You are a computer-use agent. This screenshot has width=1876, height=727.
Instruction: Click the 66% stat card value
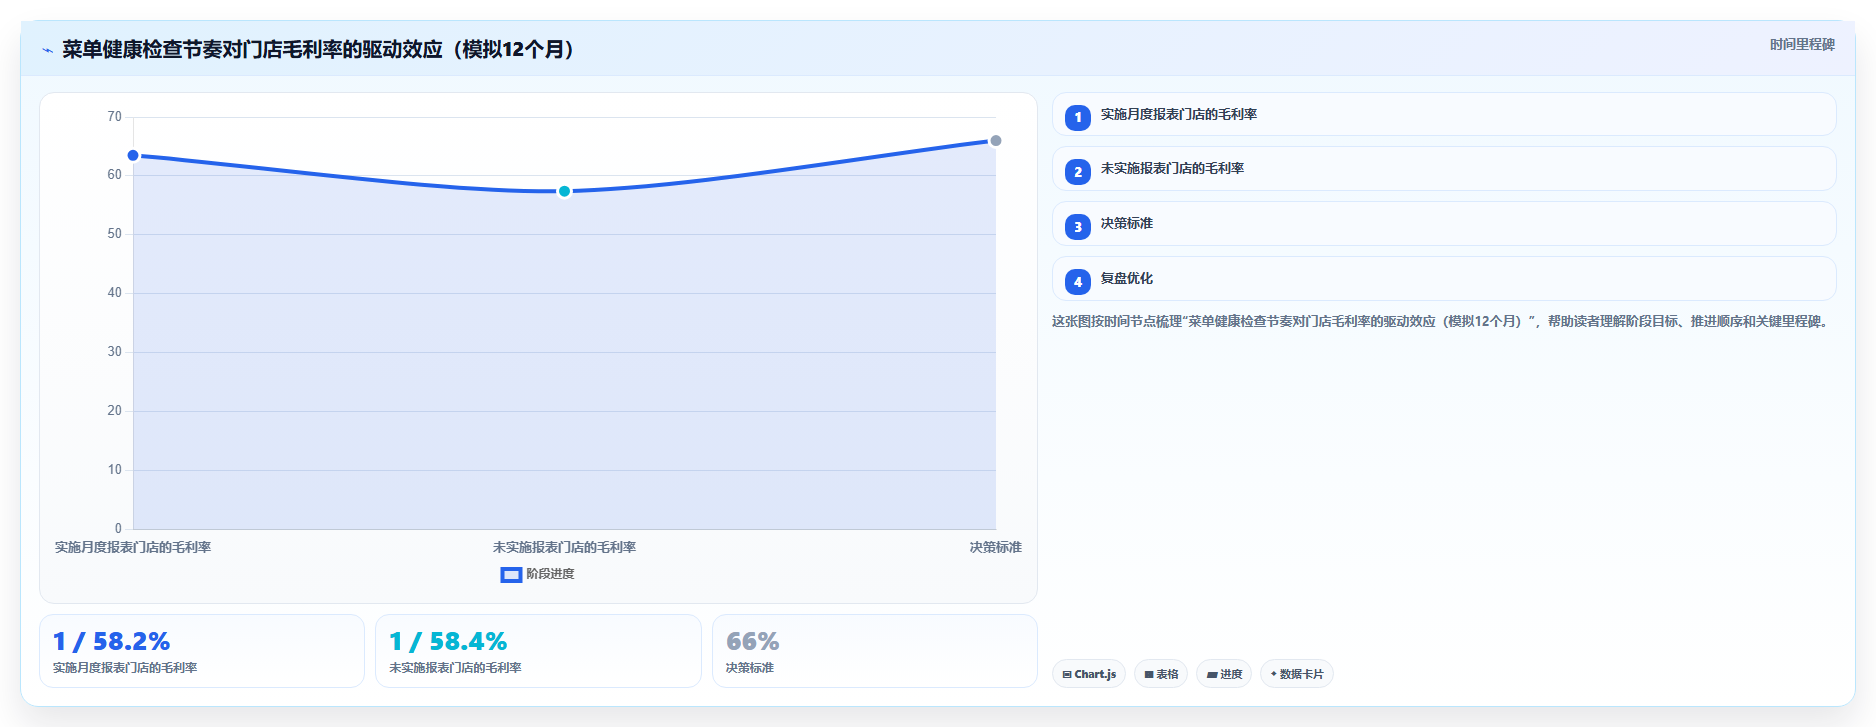(753, 641)
